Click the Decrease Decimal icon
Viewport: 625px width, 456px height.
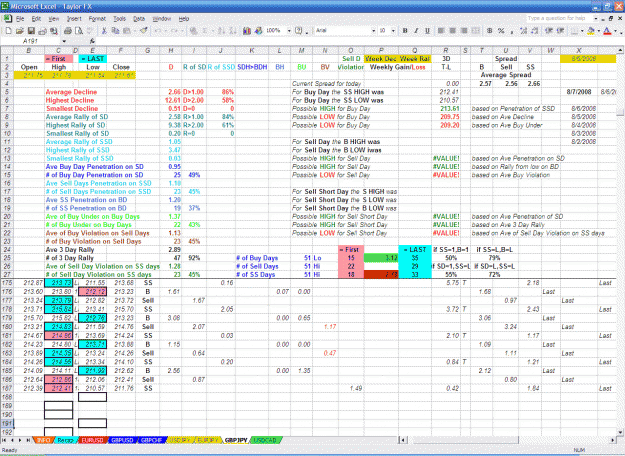click(x=535, y=31)
